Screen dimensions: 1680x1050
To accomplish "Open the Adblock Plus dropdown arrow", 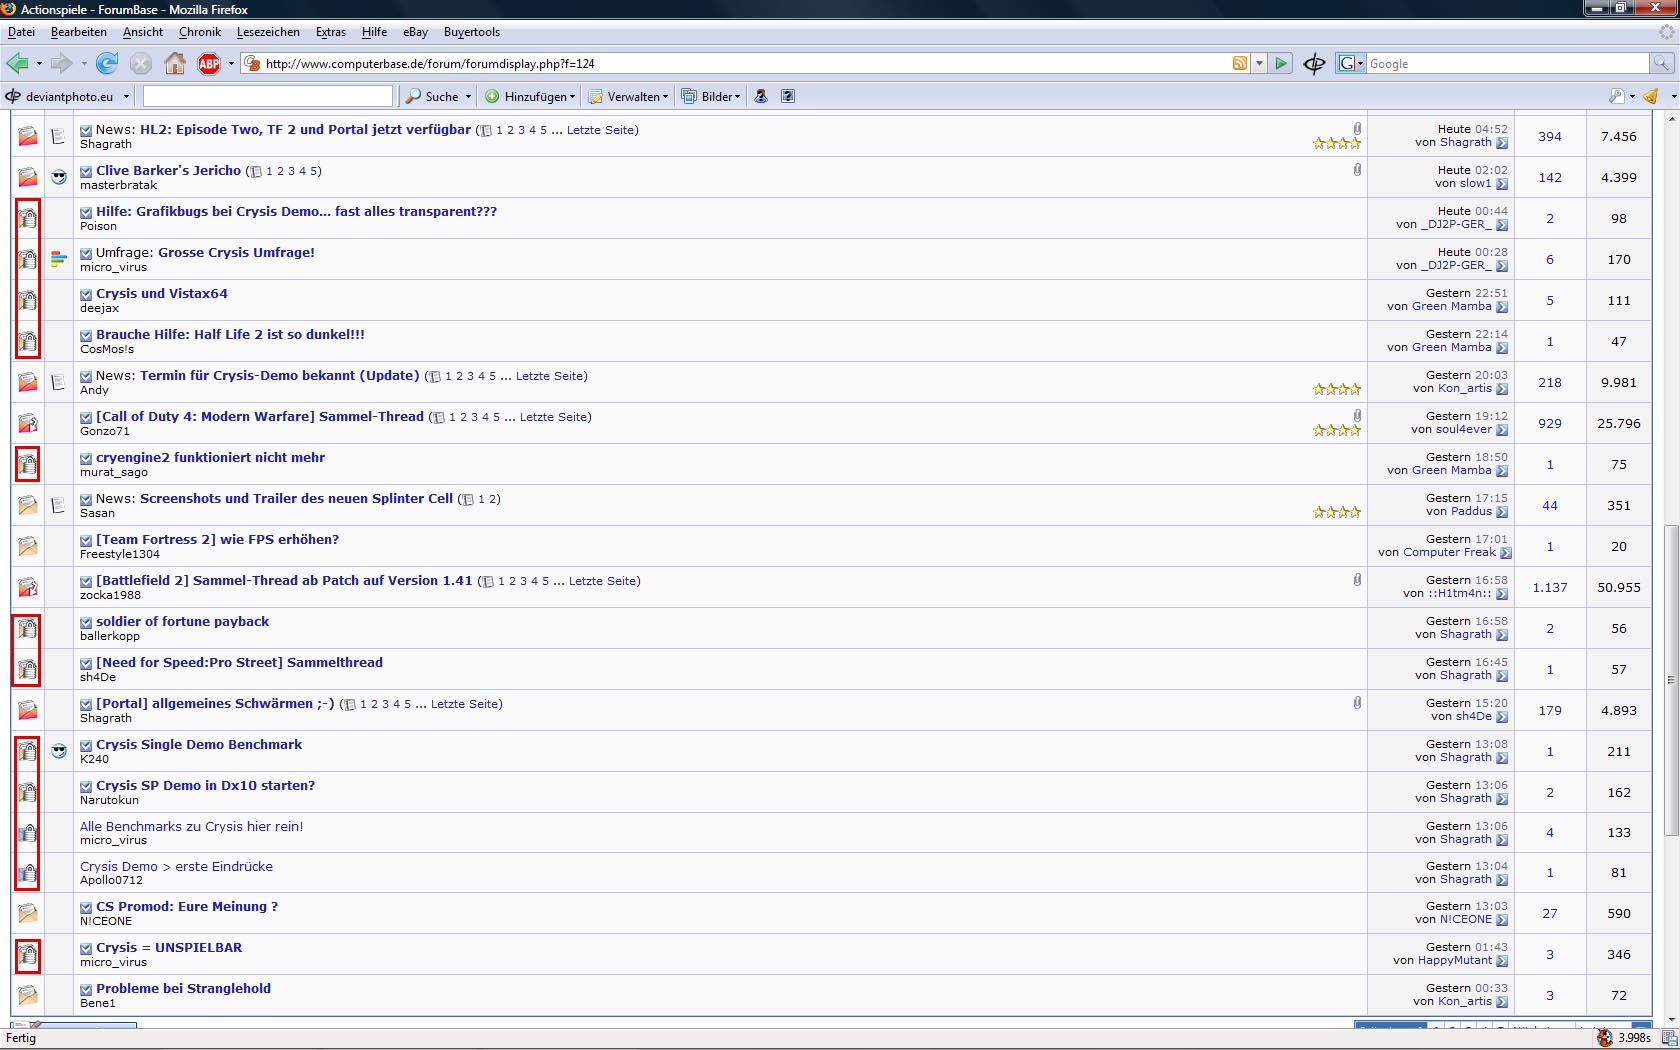I will point(231,64).
